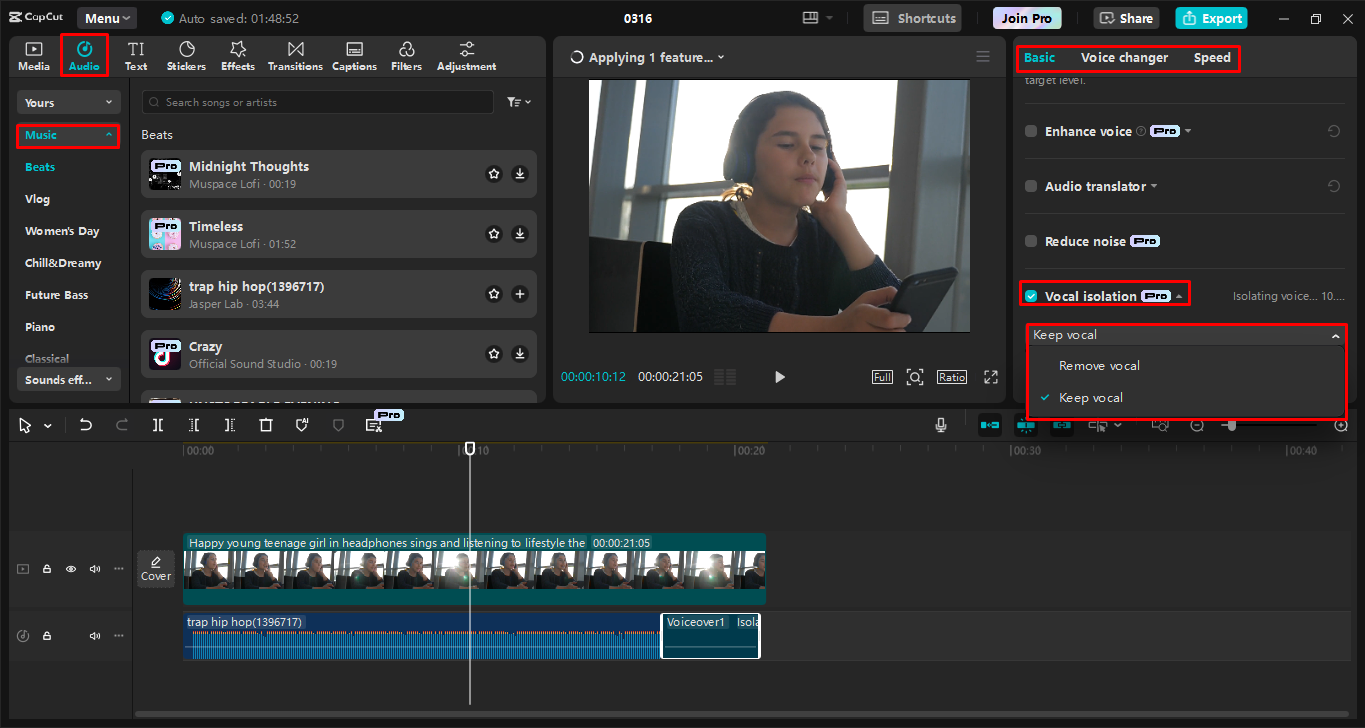Undo the last edit in the timeline

(x=85, y=424)
